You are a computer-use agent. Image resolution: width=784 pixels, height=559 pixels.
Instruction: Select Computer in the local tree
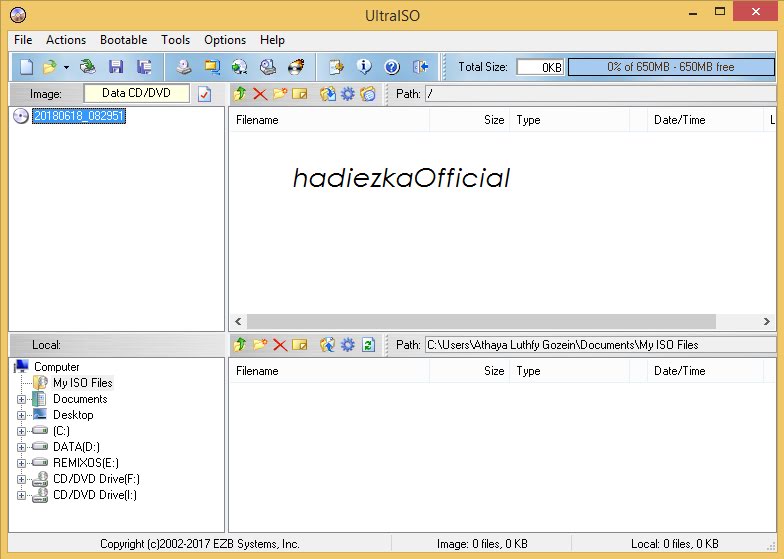tap(56, 367)
